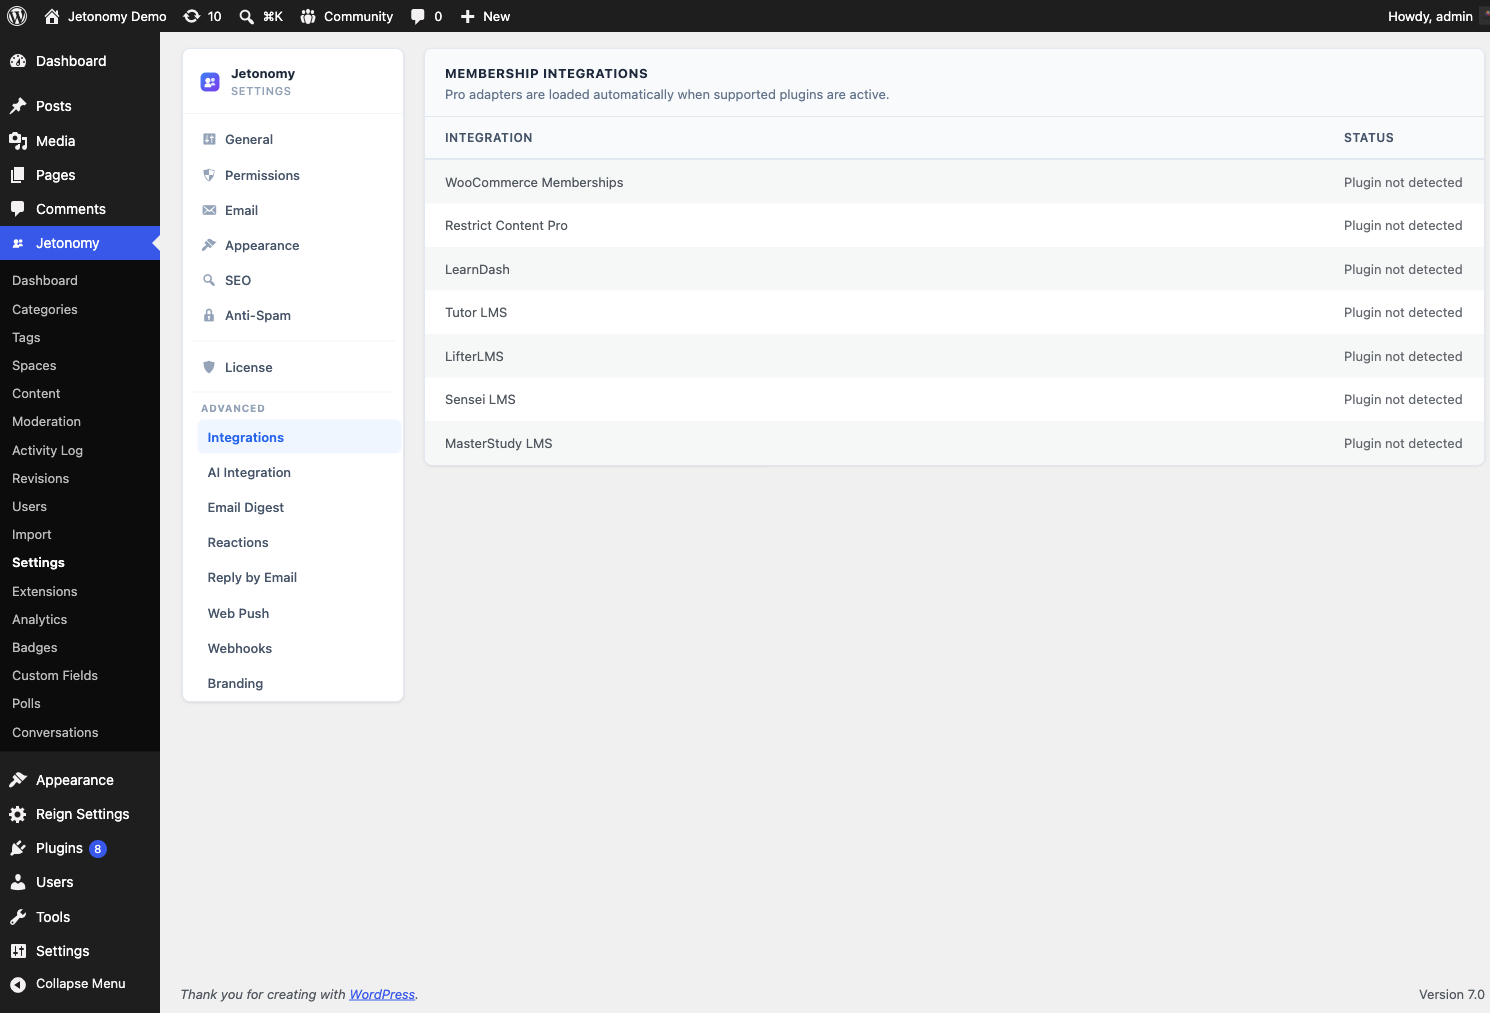Click the LearnDash integration name

[x=477, y=269]
